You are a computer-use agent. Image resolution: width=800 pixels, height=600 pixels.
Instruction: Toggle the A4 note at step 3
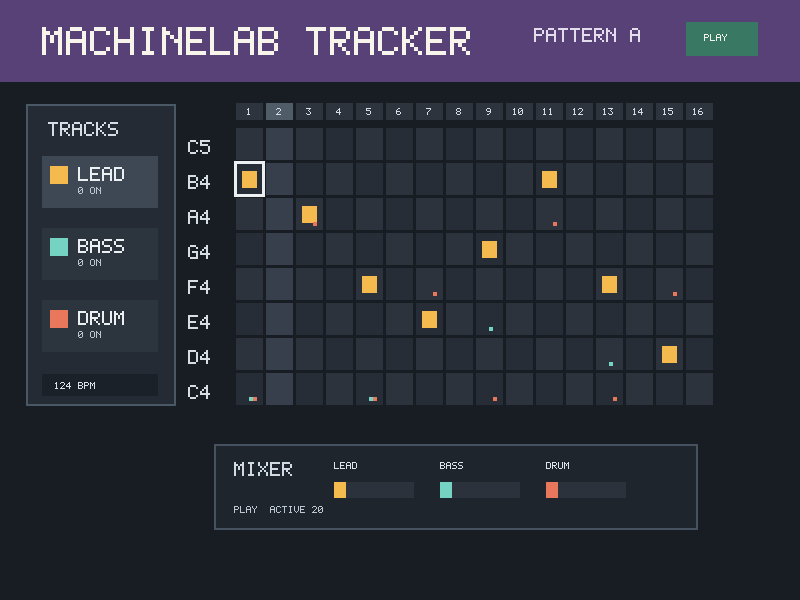309,214
